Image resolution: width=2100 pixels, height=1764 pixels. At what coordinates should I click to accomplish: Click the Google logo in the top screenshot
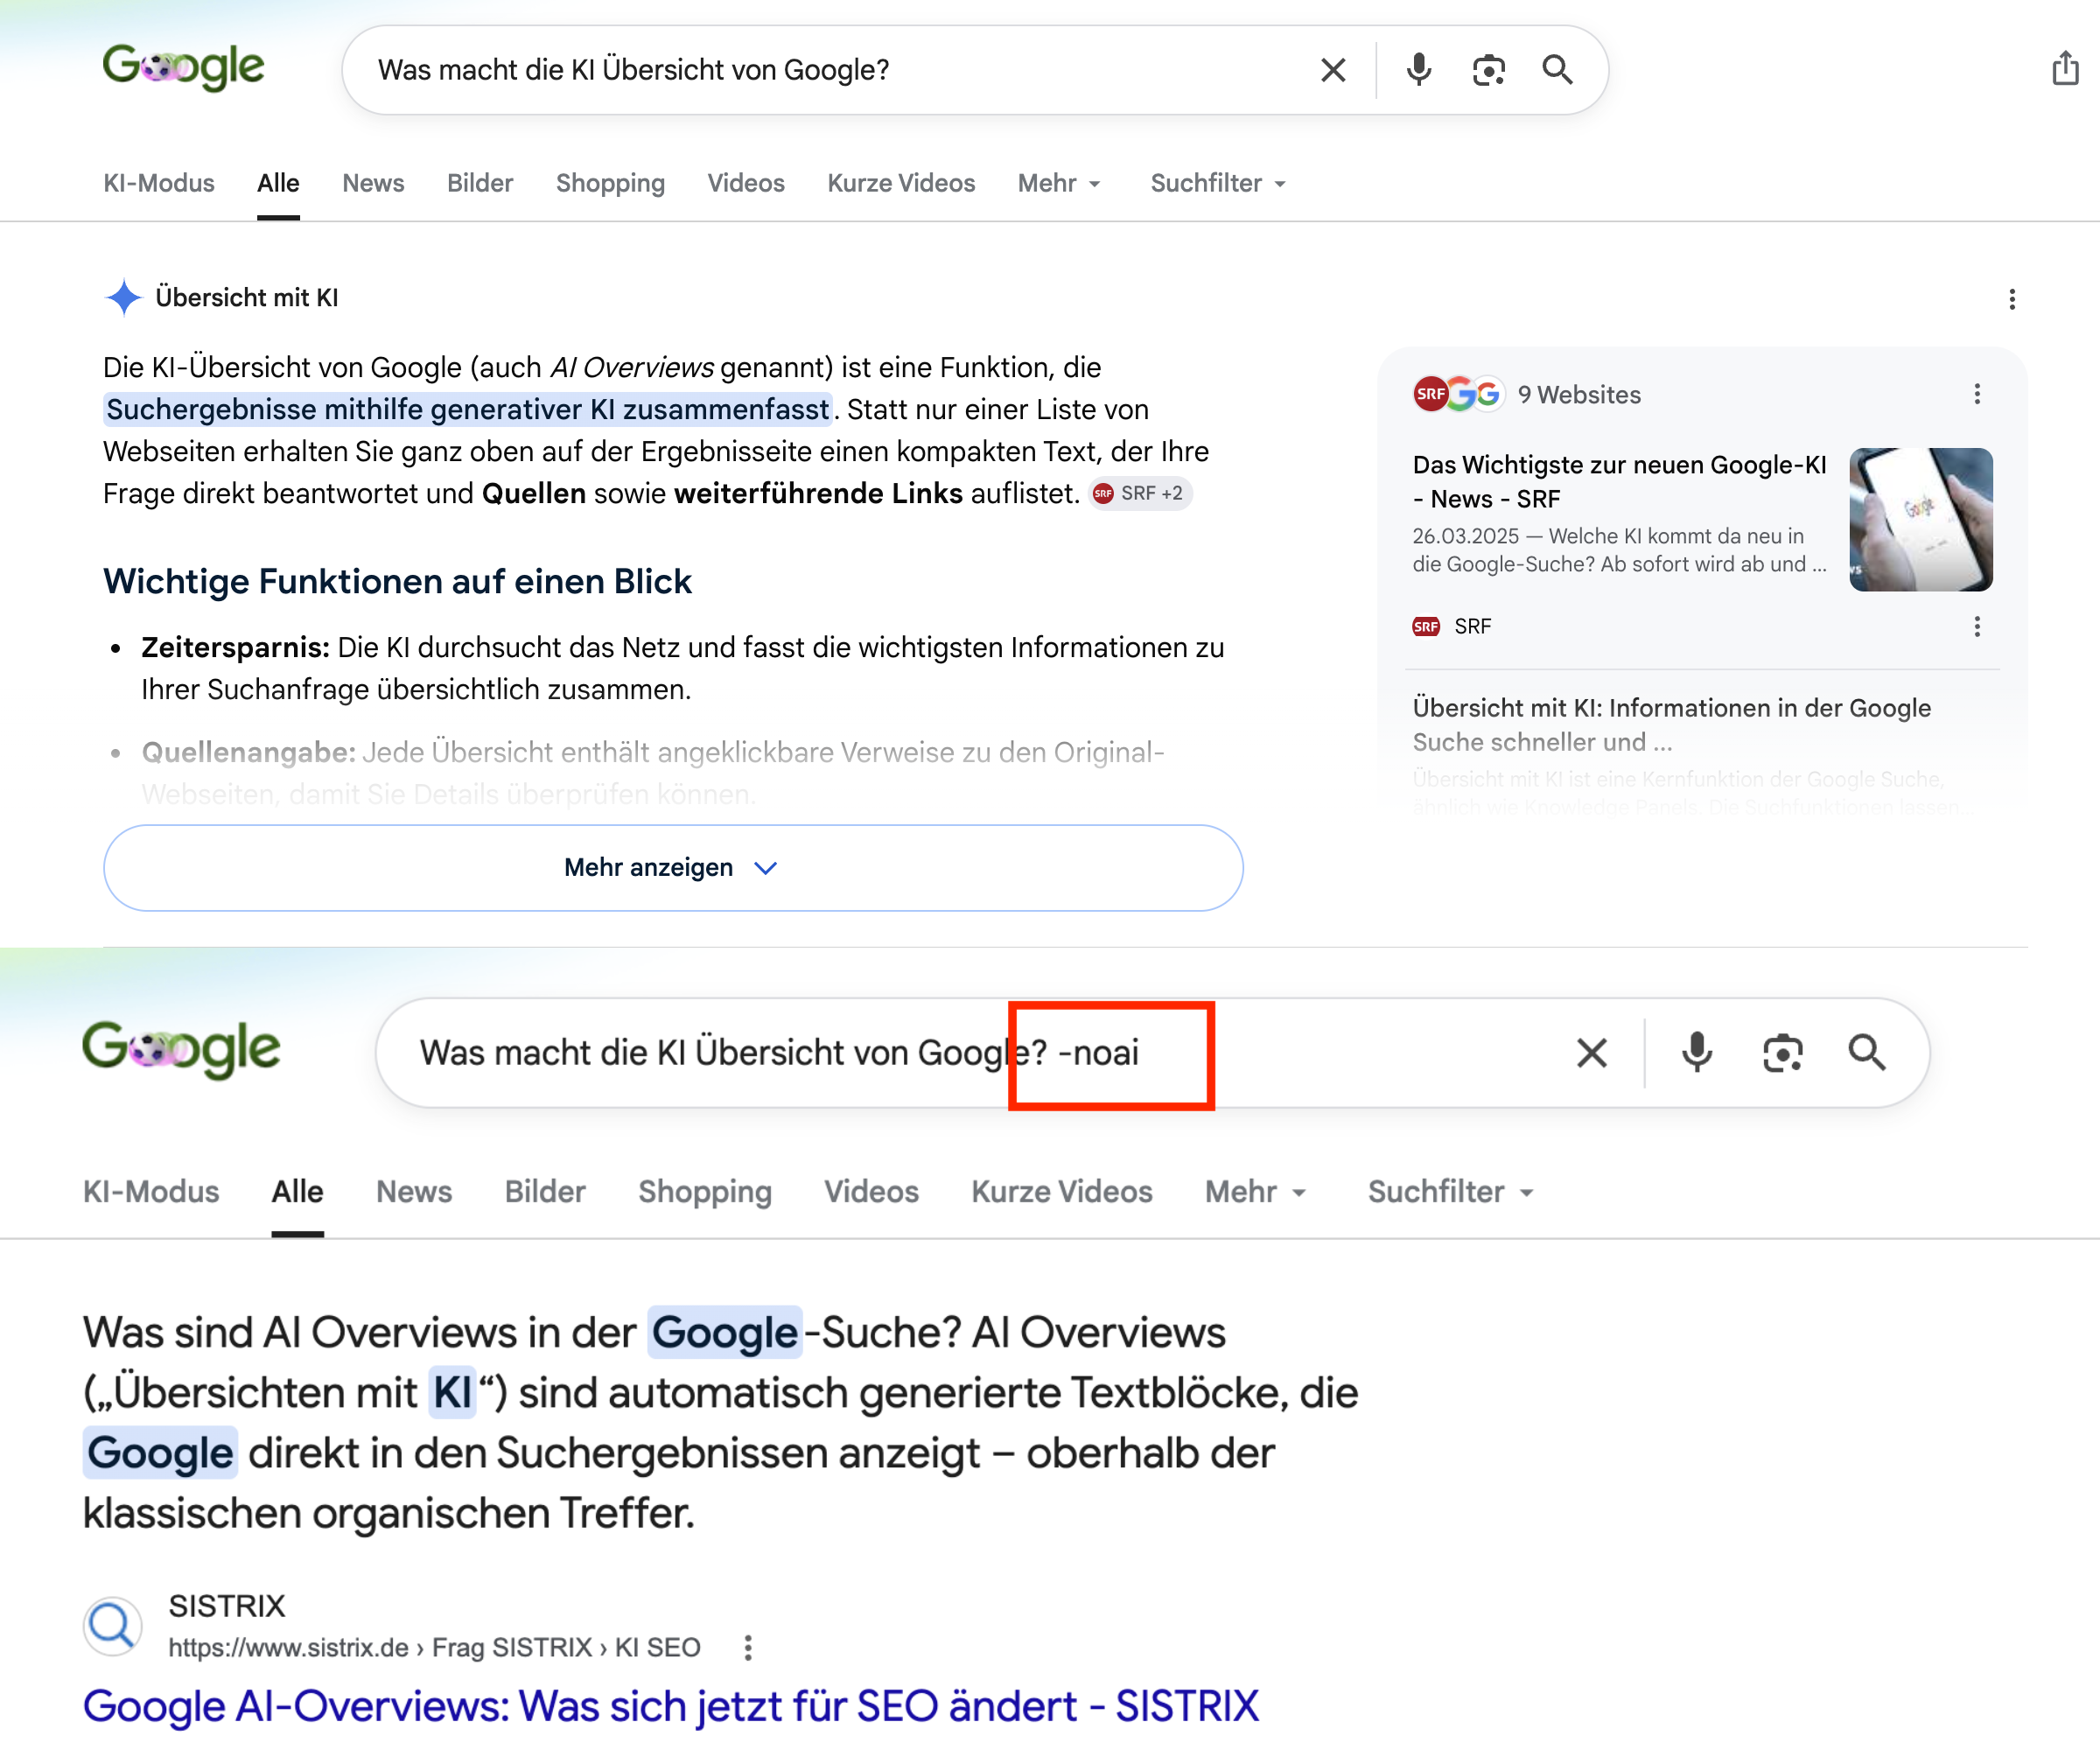pos(183,68)
